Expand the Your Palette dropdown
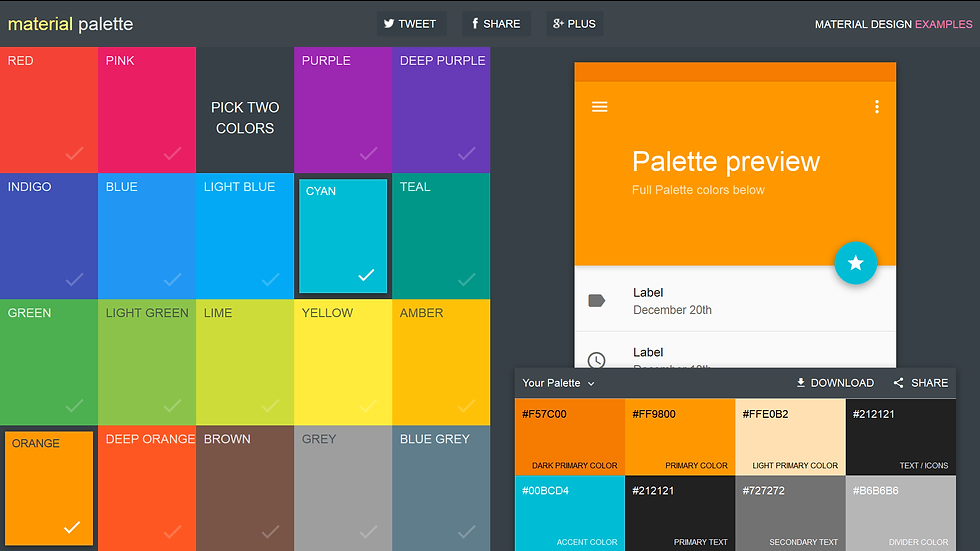This screenshot has height=551, width=980. pos(558,383)
